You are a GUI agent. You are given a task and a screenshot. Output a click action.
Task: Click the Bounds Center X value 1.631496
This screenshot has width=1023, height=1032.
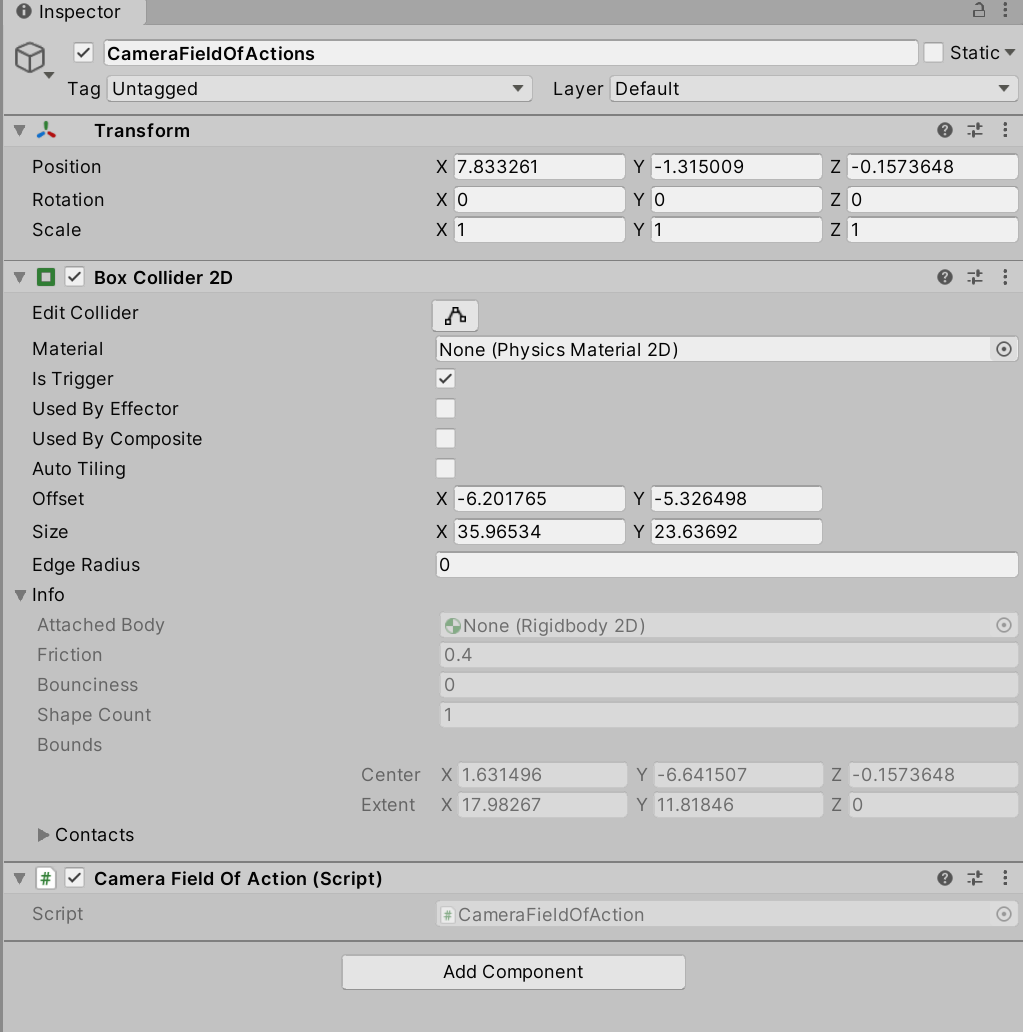pos(543,775)
